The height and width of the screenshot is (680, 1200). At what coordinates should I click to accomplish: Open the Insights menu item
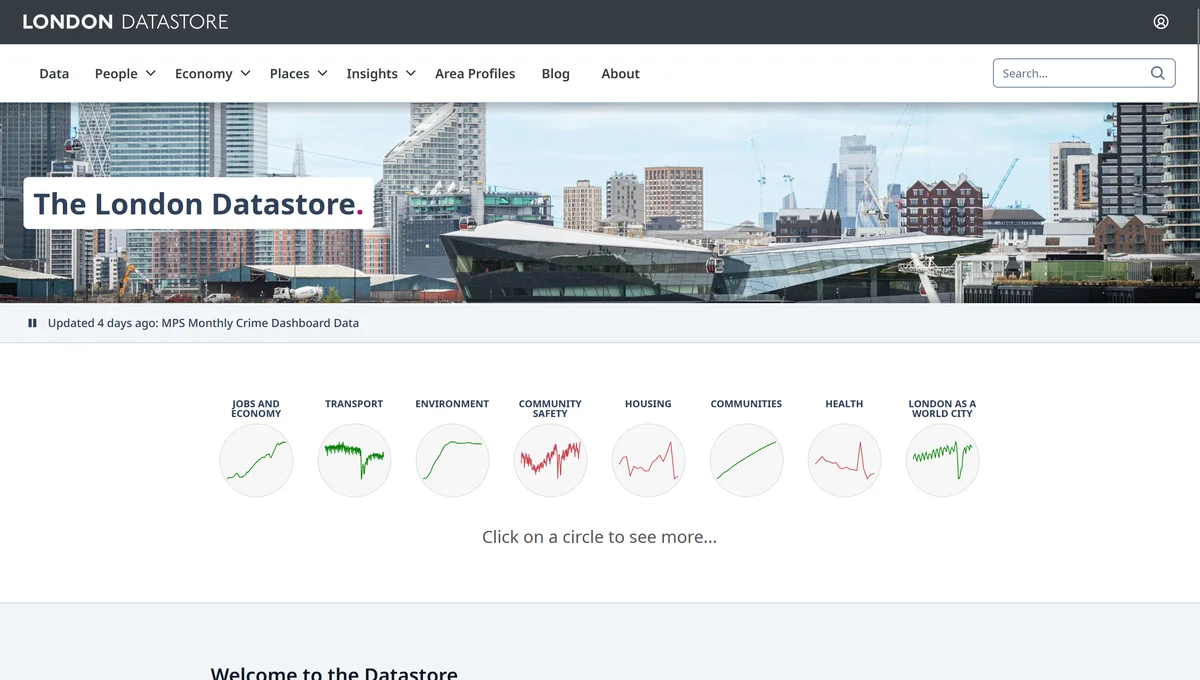pos(372,74)
